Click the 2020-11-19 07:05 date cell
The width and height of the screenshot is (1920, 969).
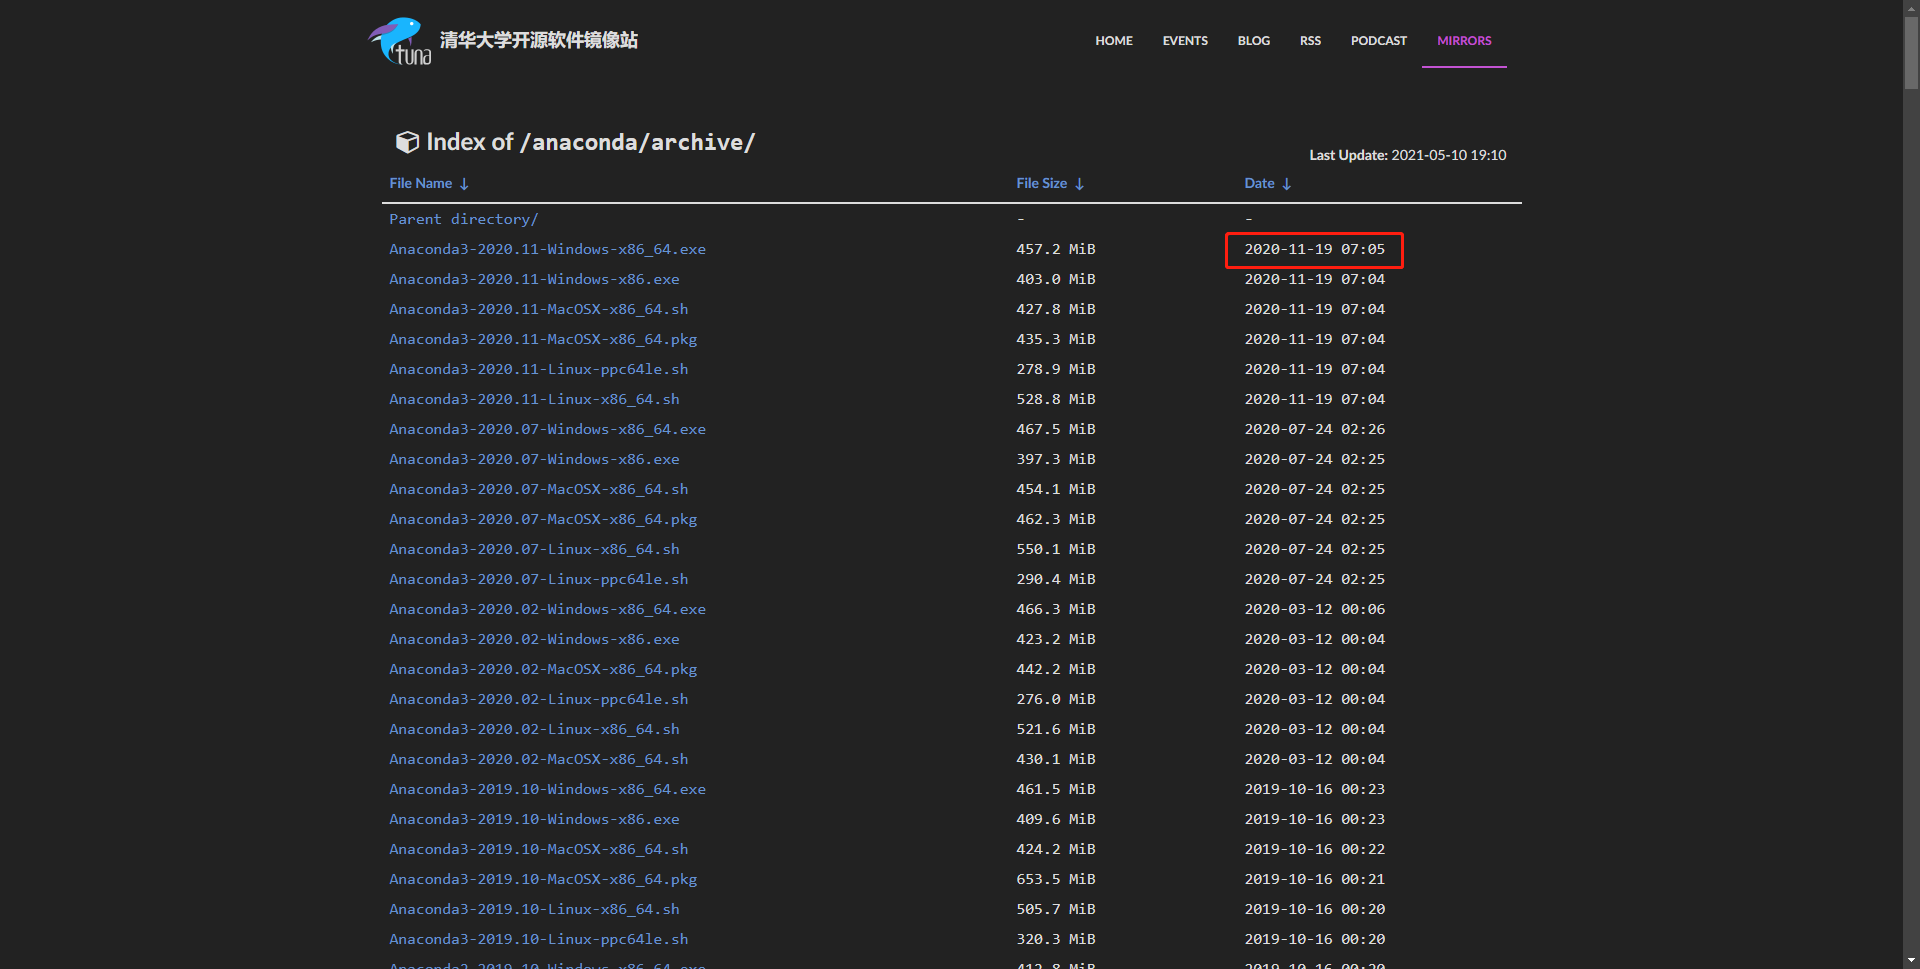click(x=1314, y=249)
